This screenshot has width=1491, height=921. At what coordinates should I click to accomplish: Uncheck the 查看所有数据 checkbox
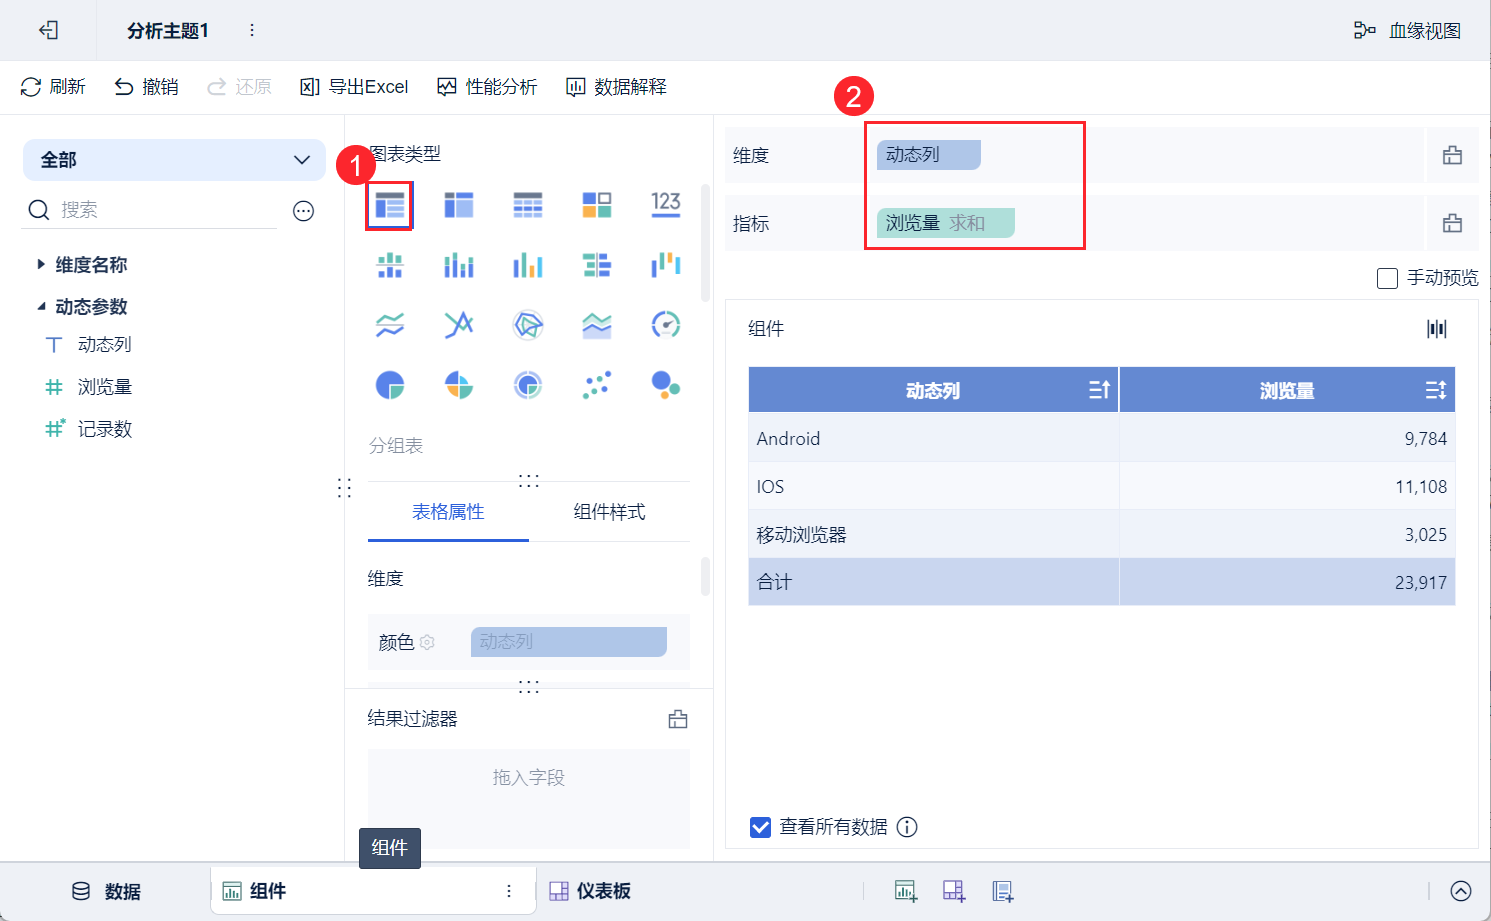point(760,827)
